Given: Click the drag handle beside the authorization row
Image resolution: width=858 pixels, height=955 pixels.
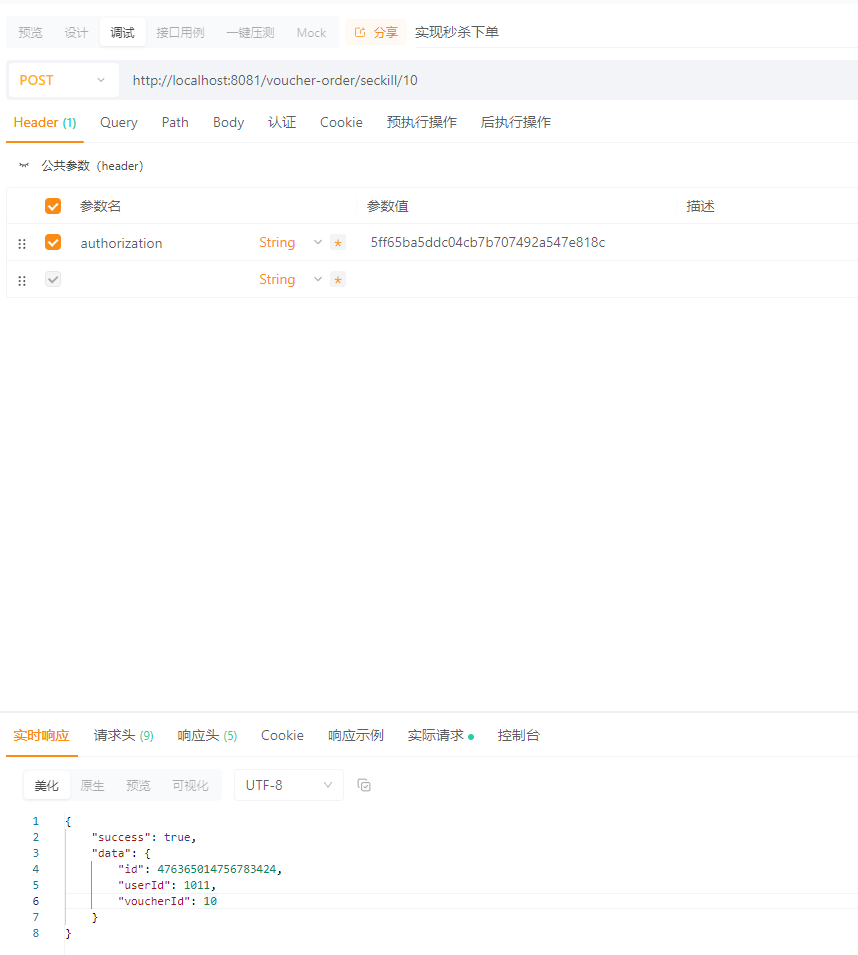Looking at the screenshot, I should tap(21, 242).
